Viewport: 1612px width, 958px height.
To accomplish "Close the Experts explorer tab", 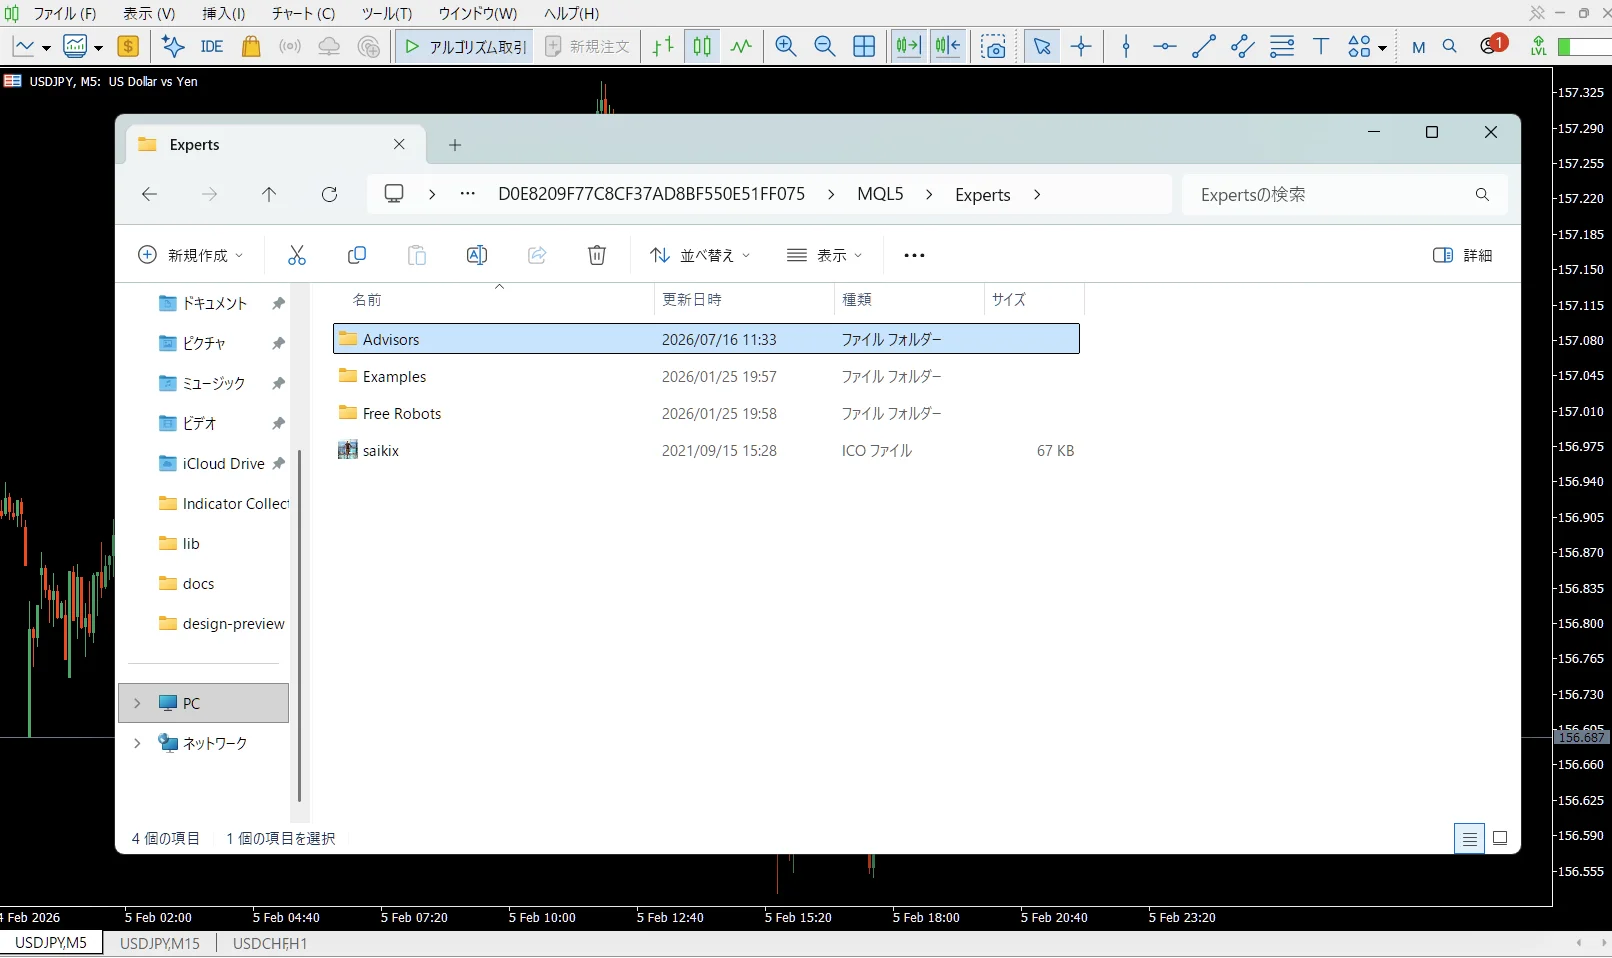I will pos(399,144).
